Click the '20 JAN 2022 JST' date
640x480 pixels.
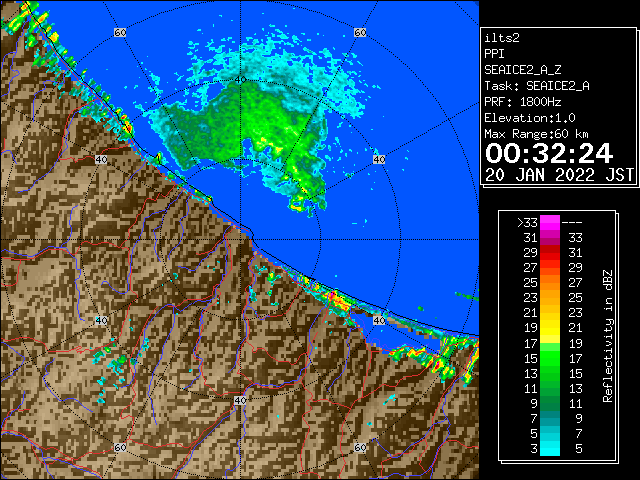559,175
